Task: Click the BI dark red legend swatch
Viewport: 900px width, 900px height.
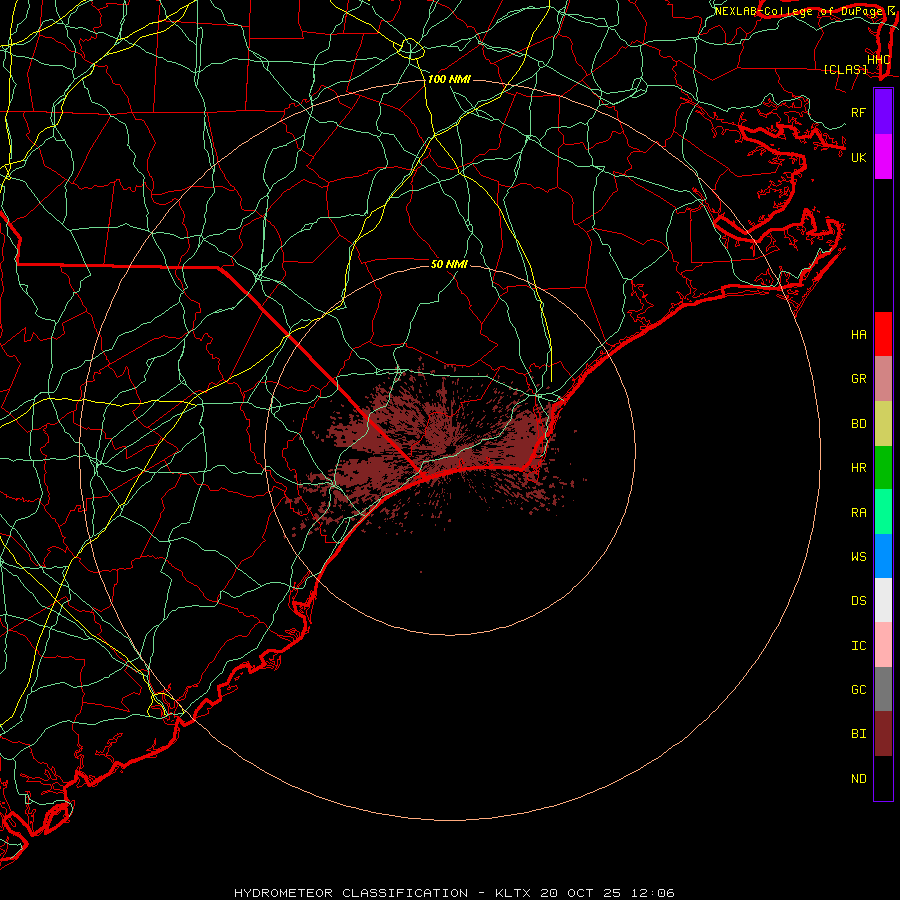Action: click(883, 734)
